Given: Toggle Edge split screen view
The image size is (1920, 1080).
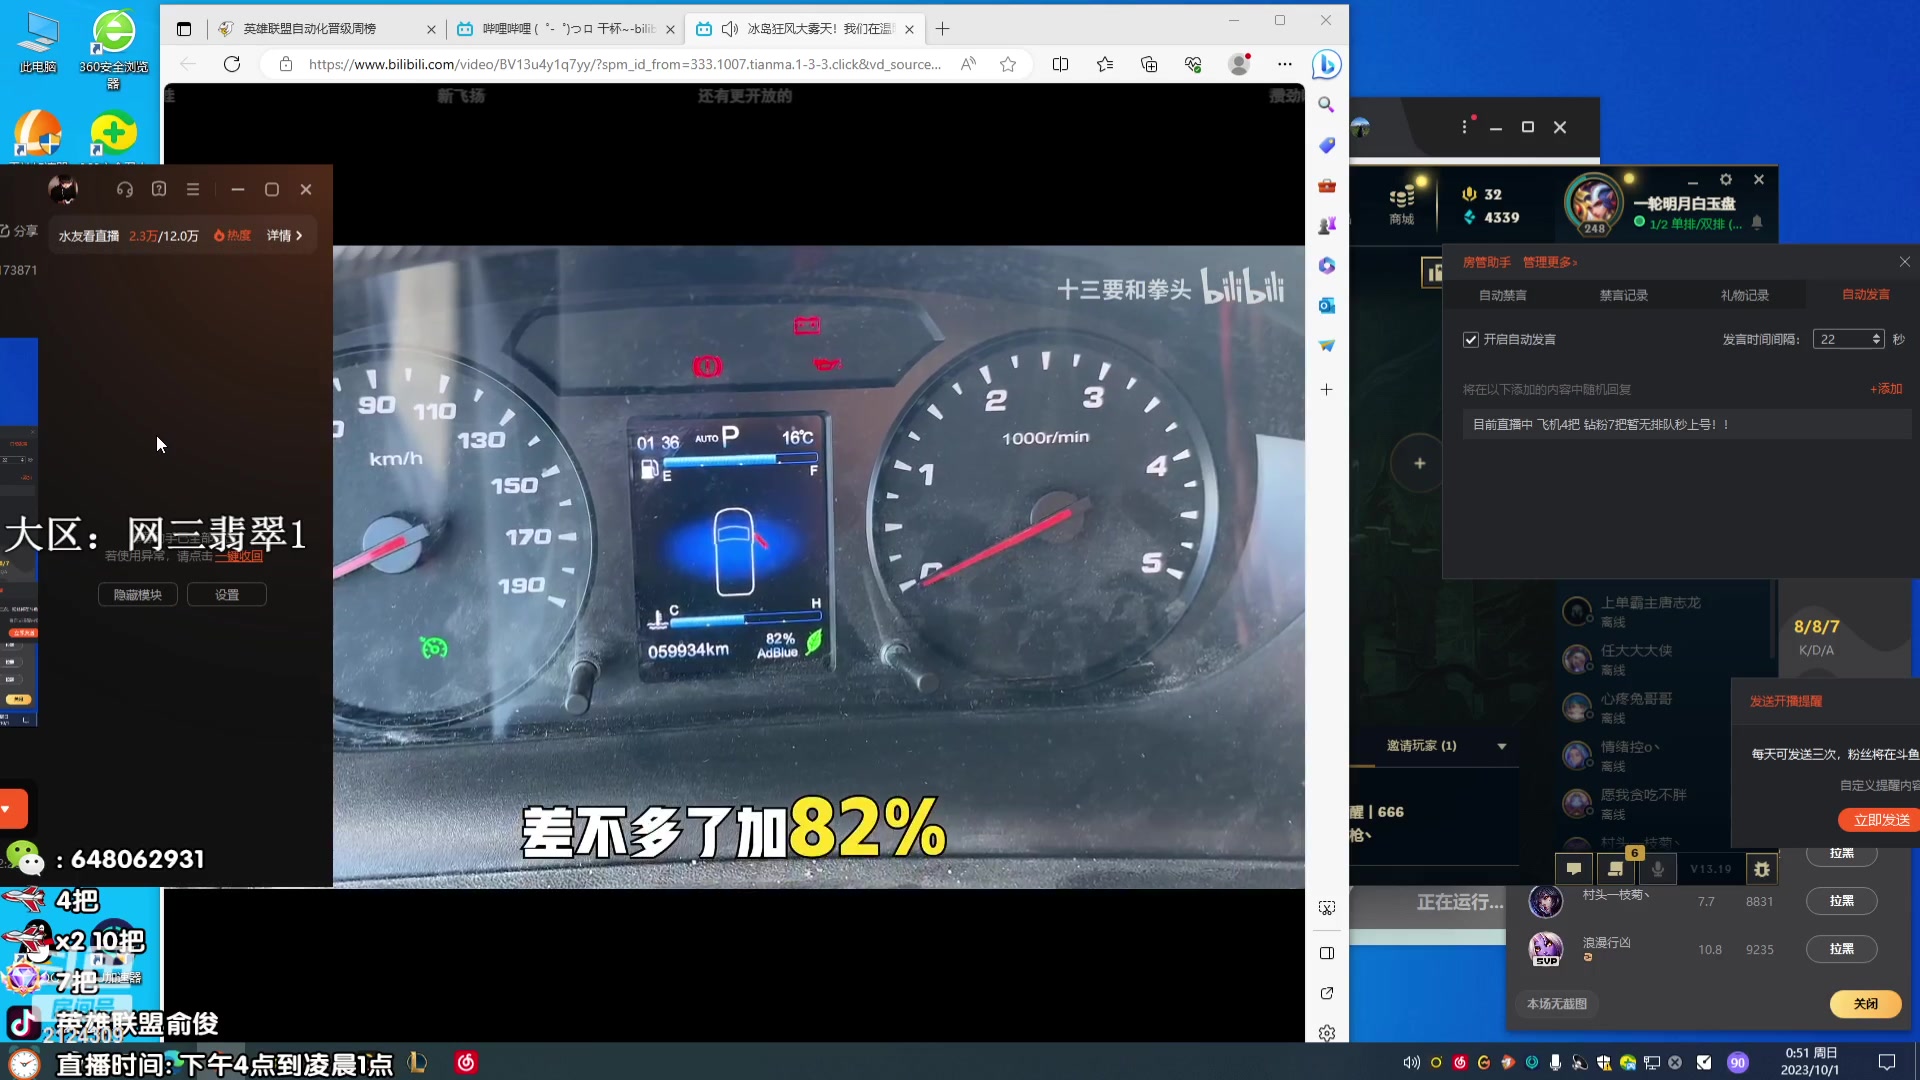Looking at the screenshot, I should tap(1060, 64).
